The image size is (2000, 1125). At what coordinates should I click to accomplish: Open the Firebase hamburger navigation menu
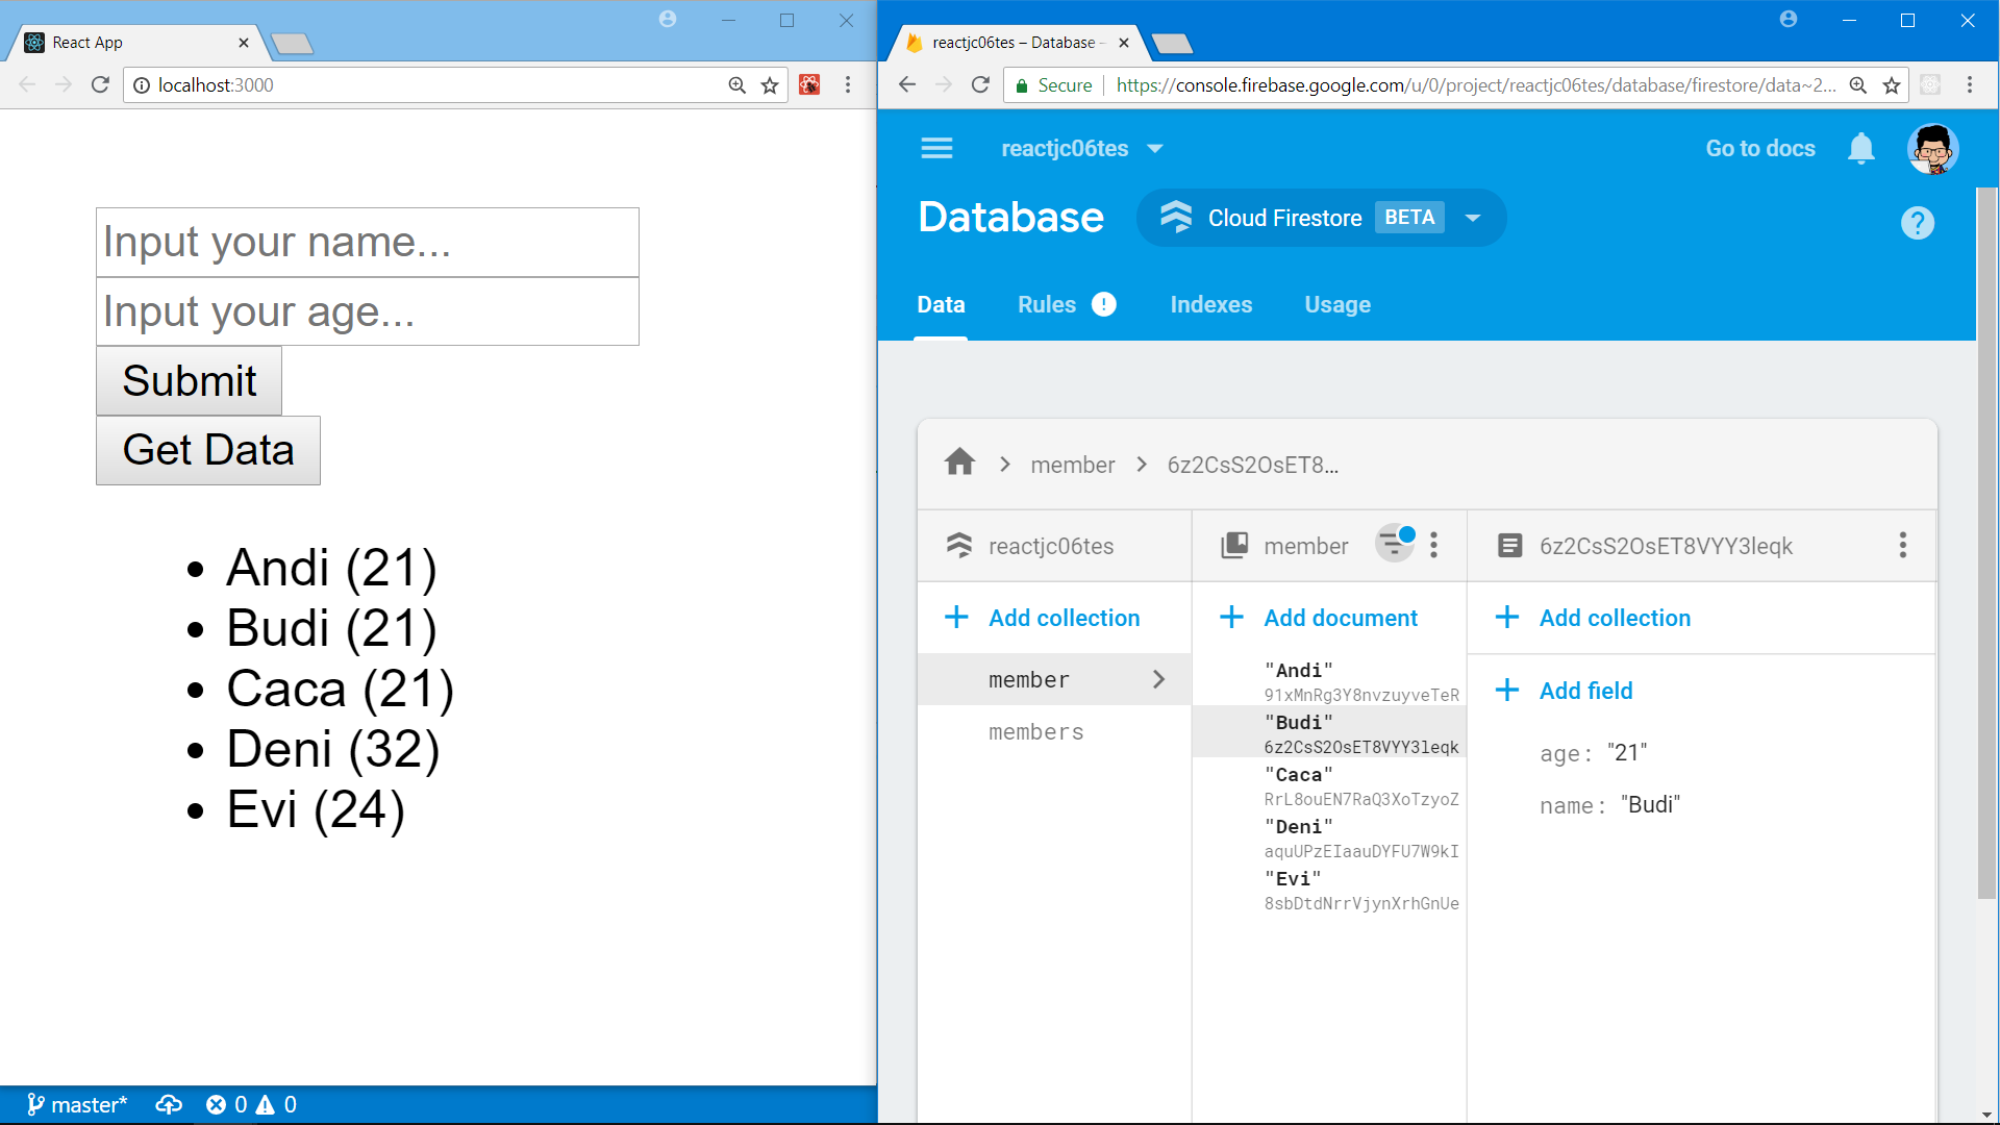(936, 148)
